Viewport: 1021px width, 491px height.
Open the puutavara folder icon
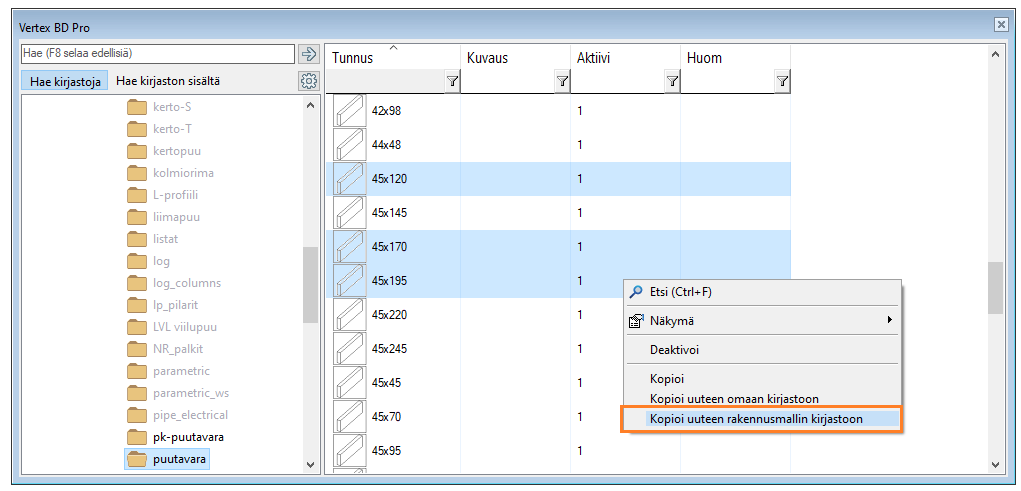click(x=137, y=459)
